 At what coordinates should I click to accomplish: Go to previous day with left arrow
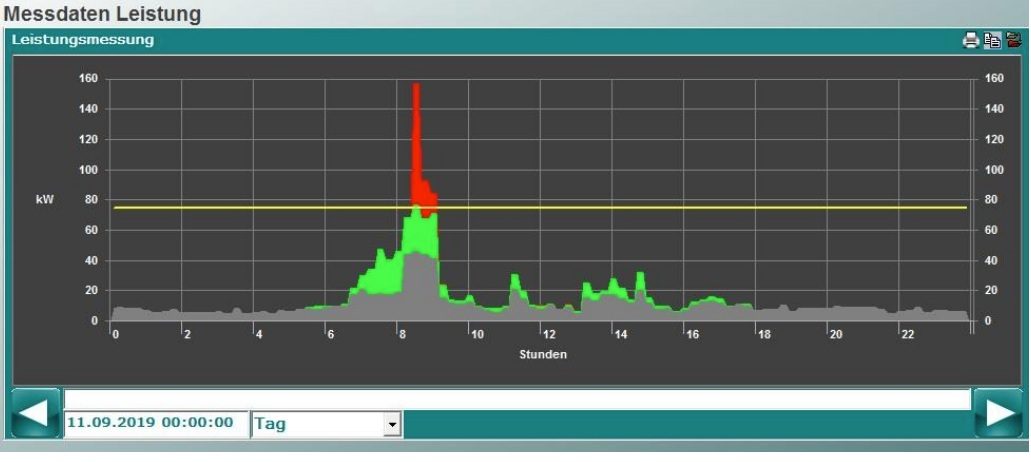click(34, 414)
